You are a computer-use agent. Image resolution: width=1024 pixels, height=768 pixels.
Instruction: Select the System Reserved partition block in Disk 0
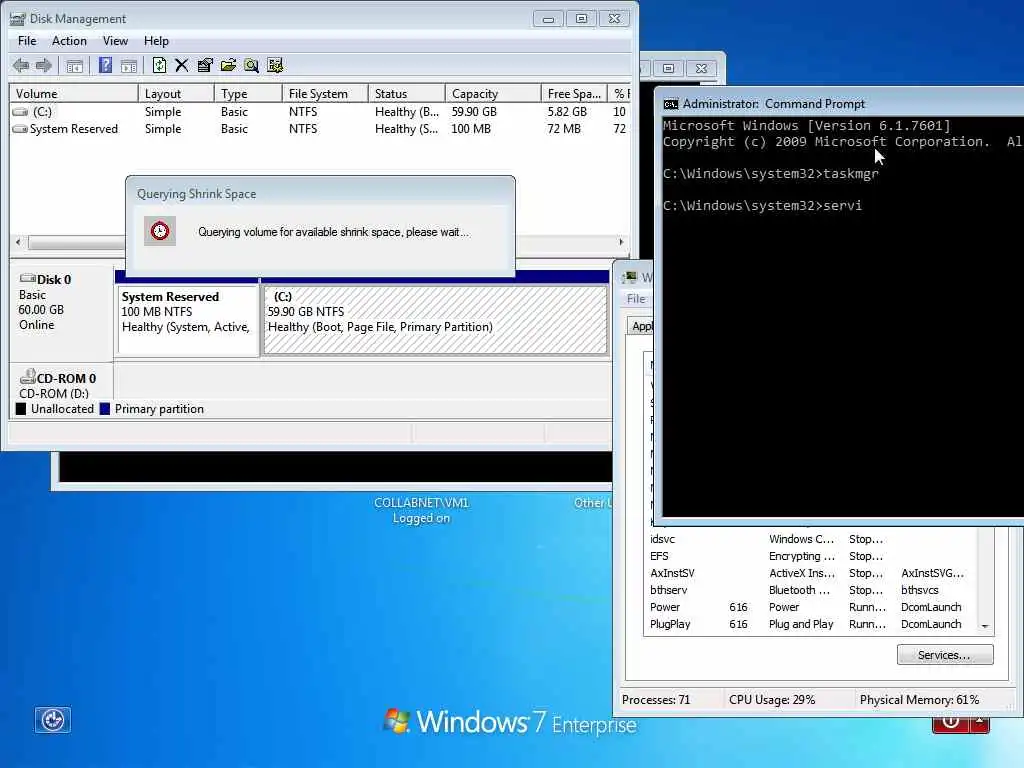pyautogui.click(x=187, y=319)
